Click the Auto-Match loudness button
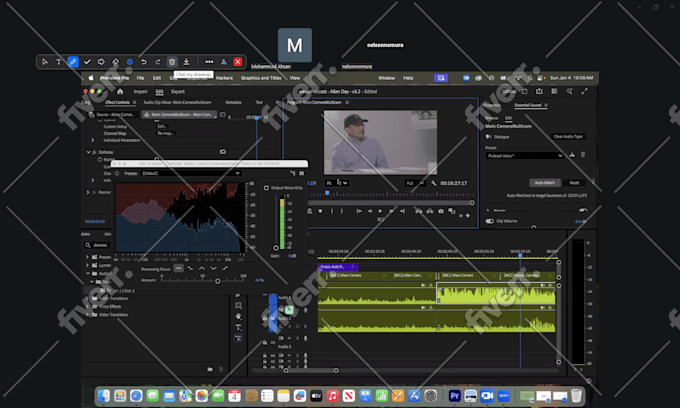Viewport: 680px width, 408px height. click(x=545, y=183)
